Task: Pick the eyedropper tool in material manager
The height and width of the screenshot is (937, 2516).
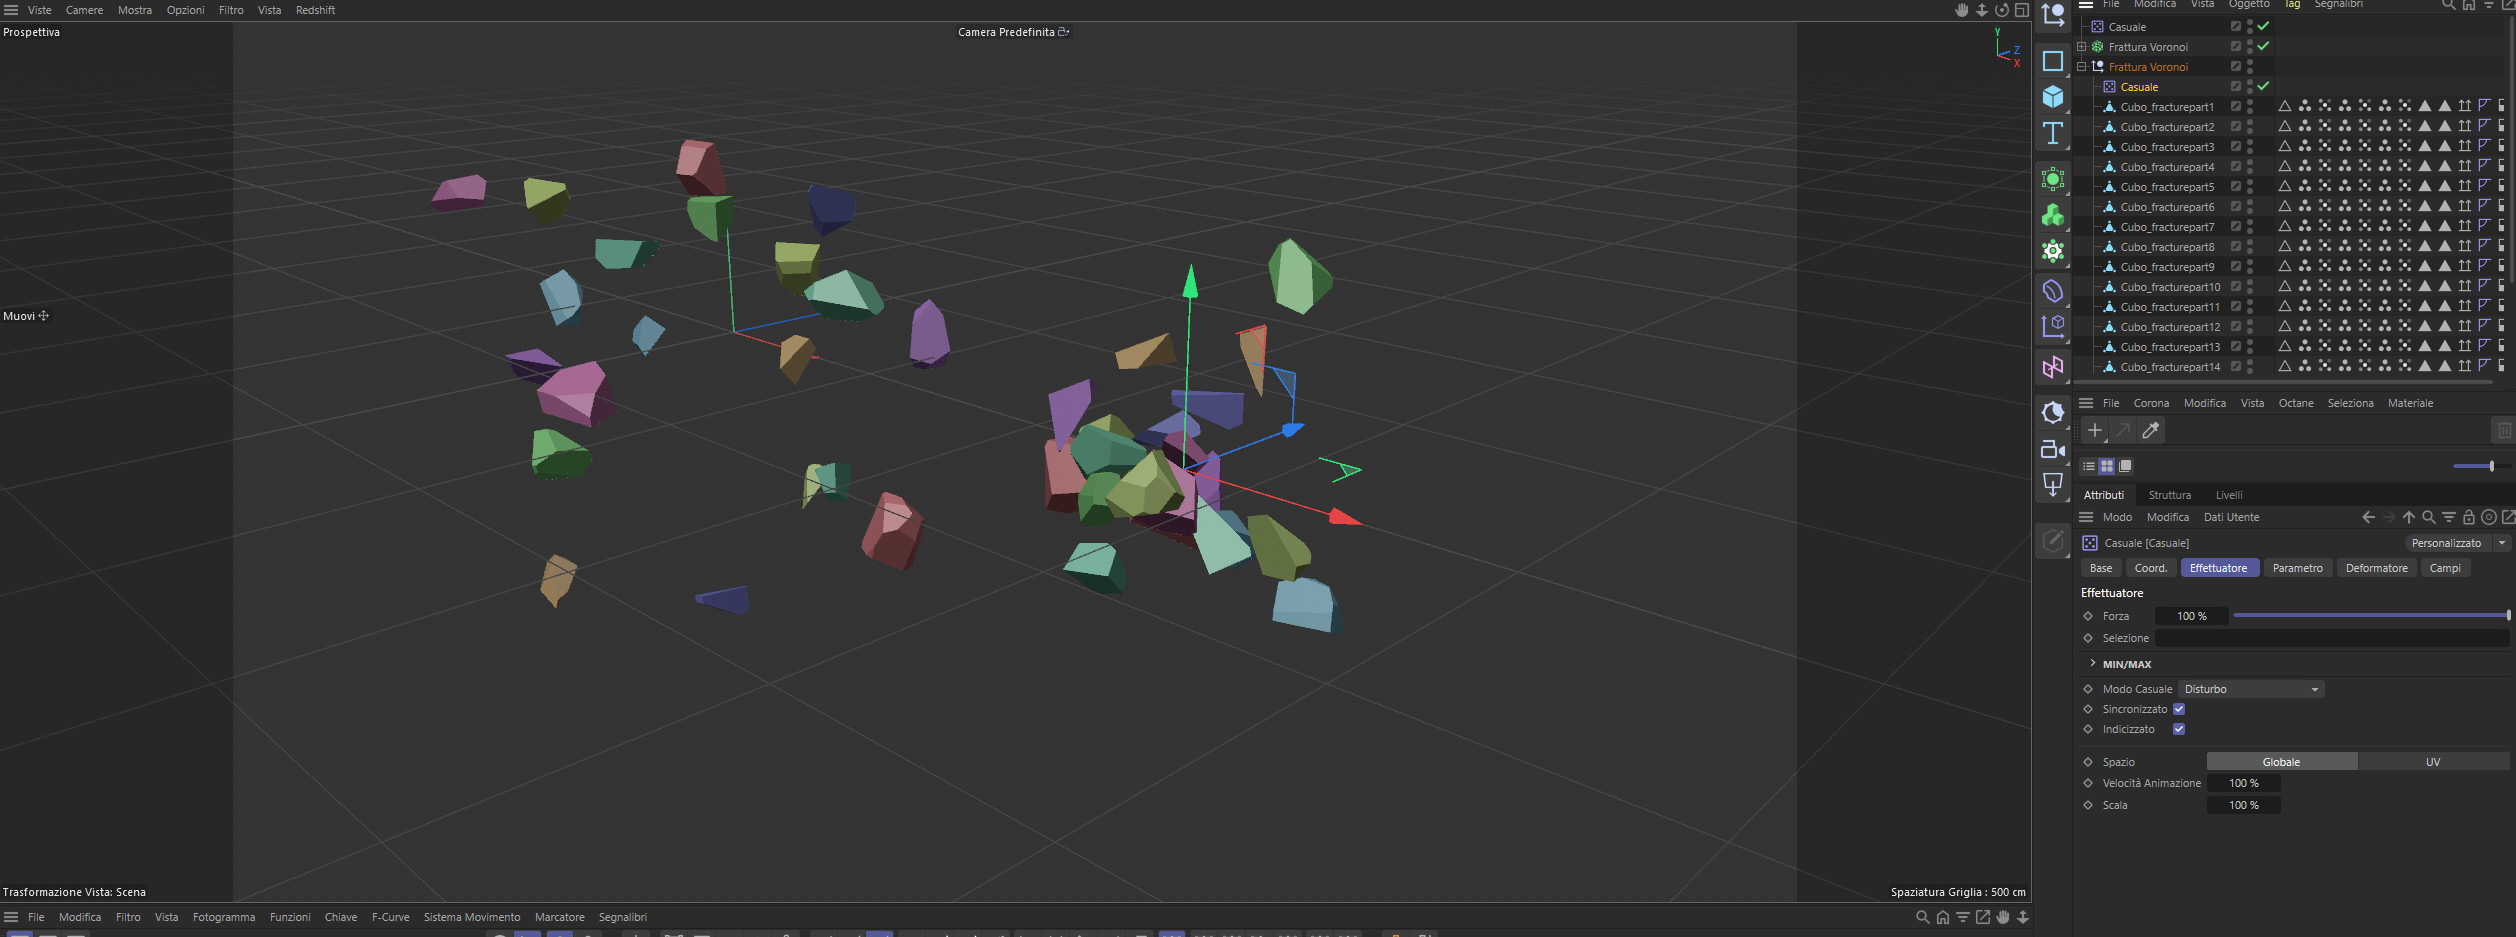Action: pyautogui.click(x=2150, y=431)
